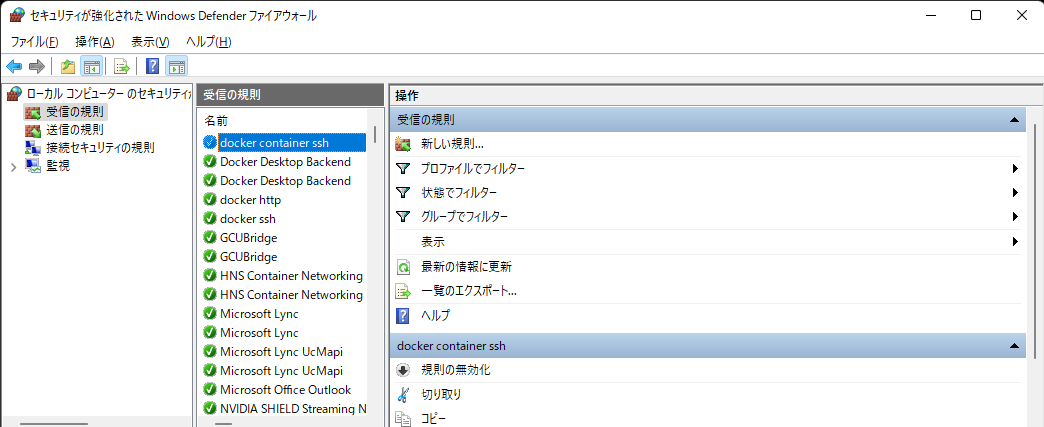Click the export list toolbar icon

coord(122,67)
